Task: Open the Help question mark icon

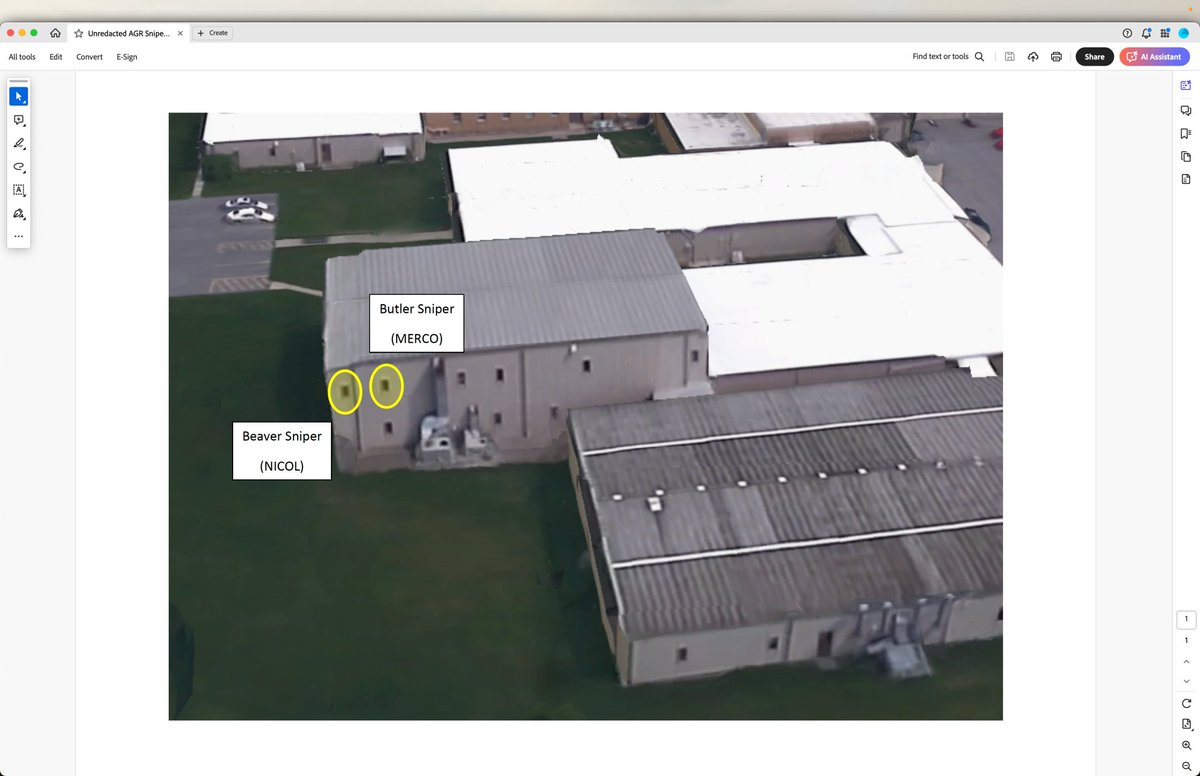Action: click(x=1128, y=33)
